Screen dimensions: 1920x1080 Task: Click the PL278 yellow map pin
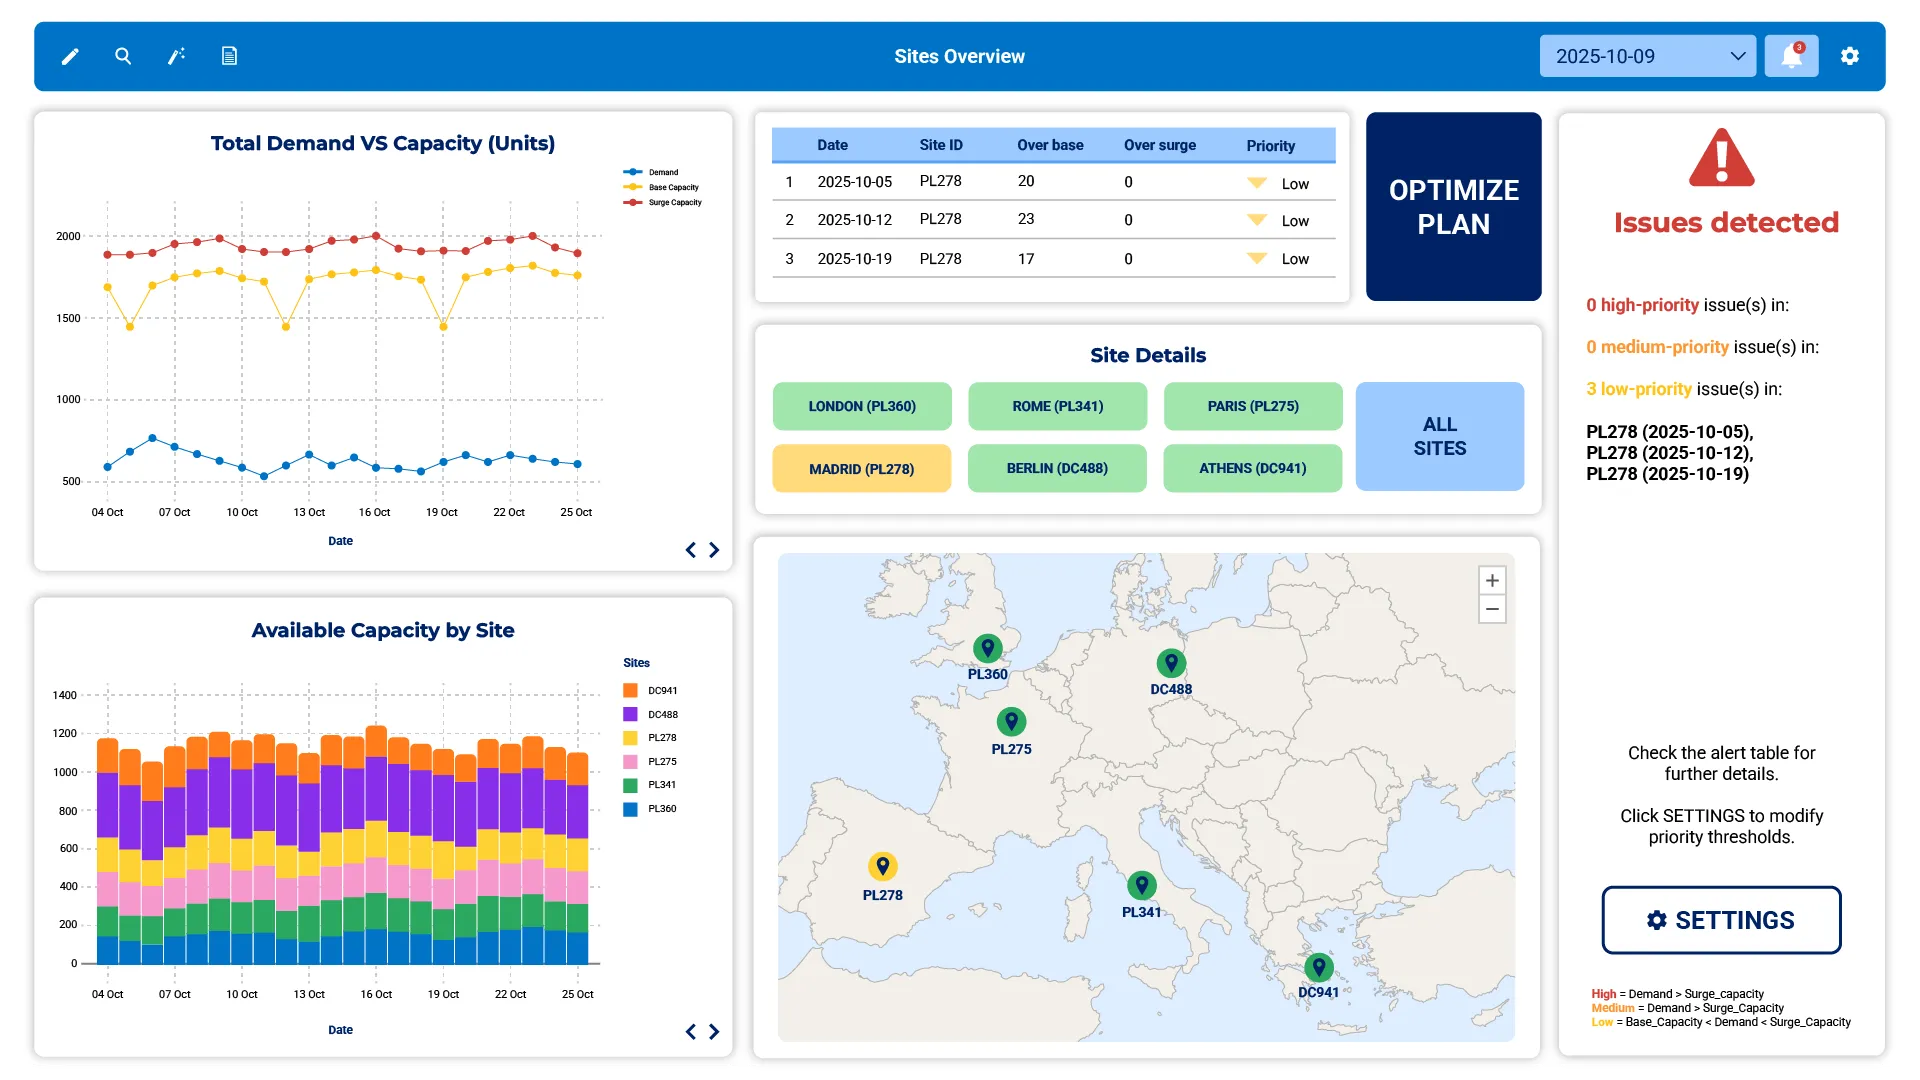click(x=882, y=866)
